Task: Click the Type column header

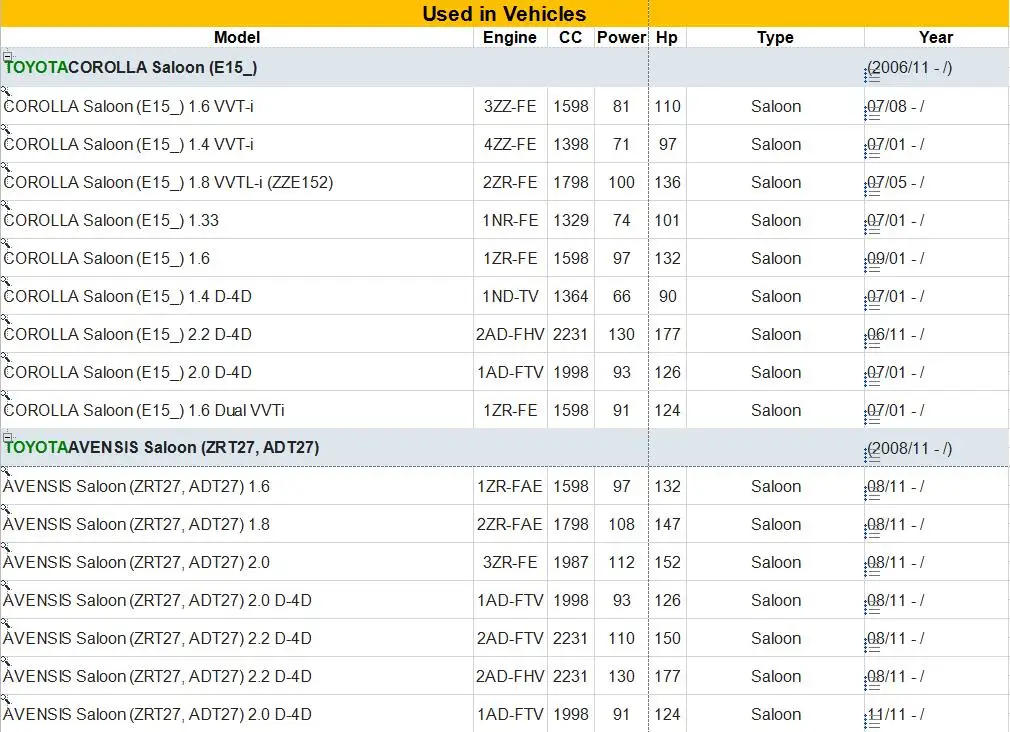Action: pyautogui.click(x=775, y=37)
